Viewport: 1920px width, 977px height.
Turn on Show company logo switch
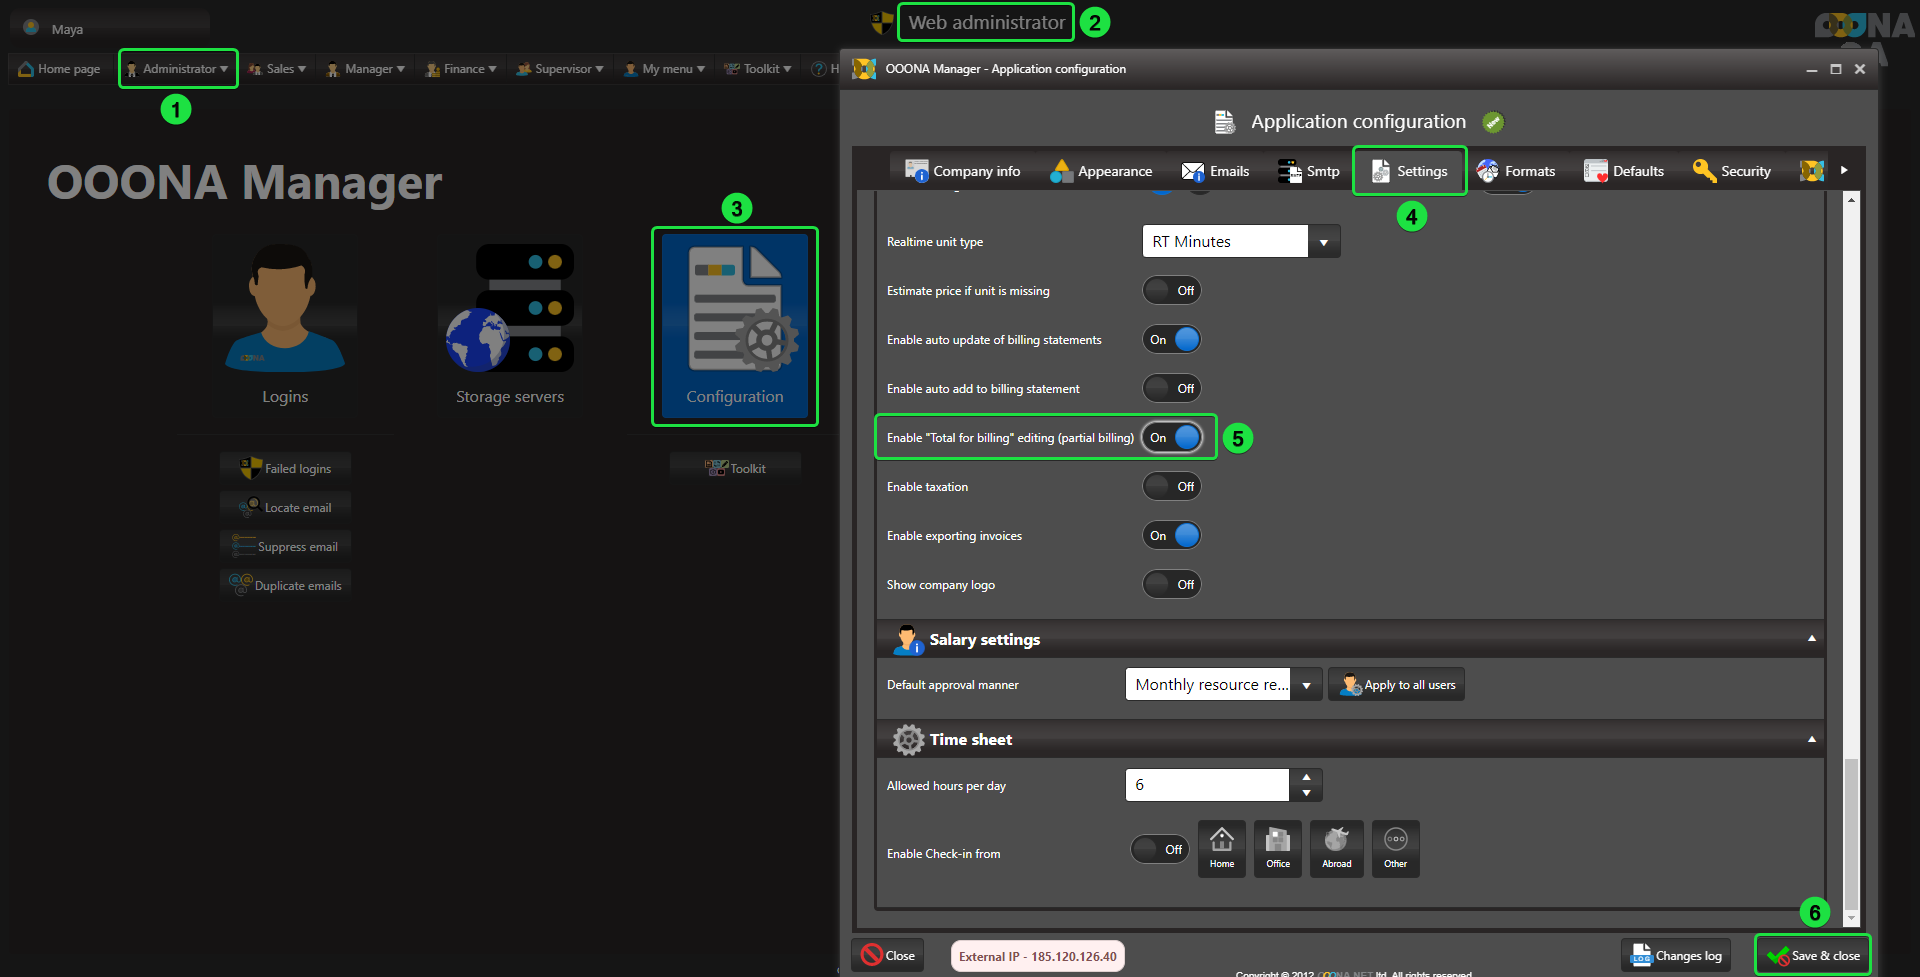tap(1171, 585)
